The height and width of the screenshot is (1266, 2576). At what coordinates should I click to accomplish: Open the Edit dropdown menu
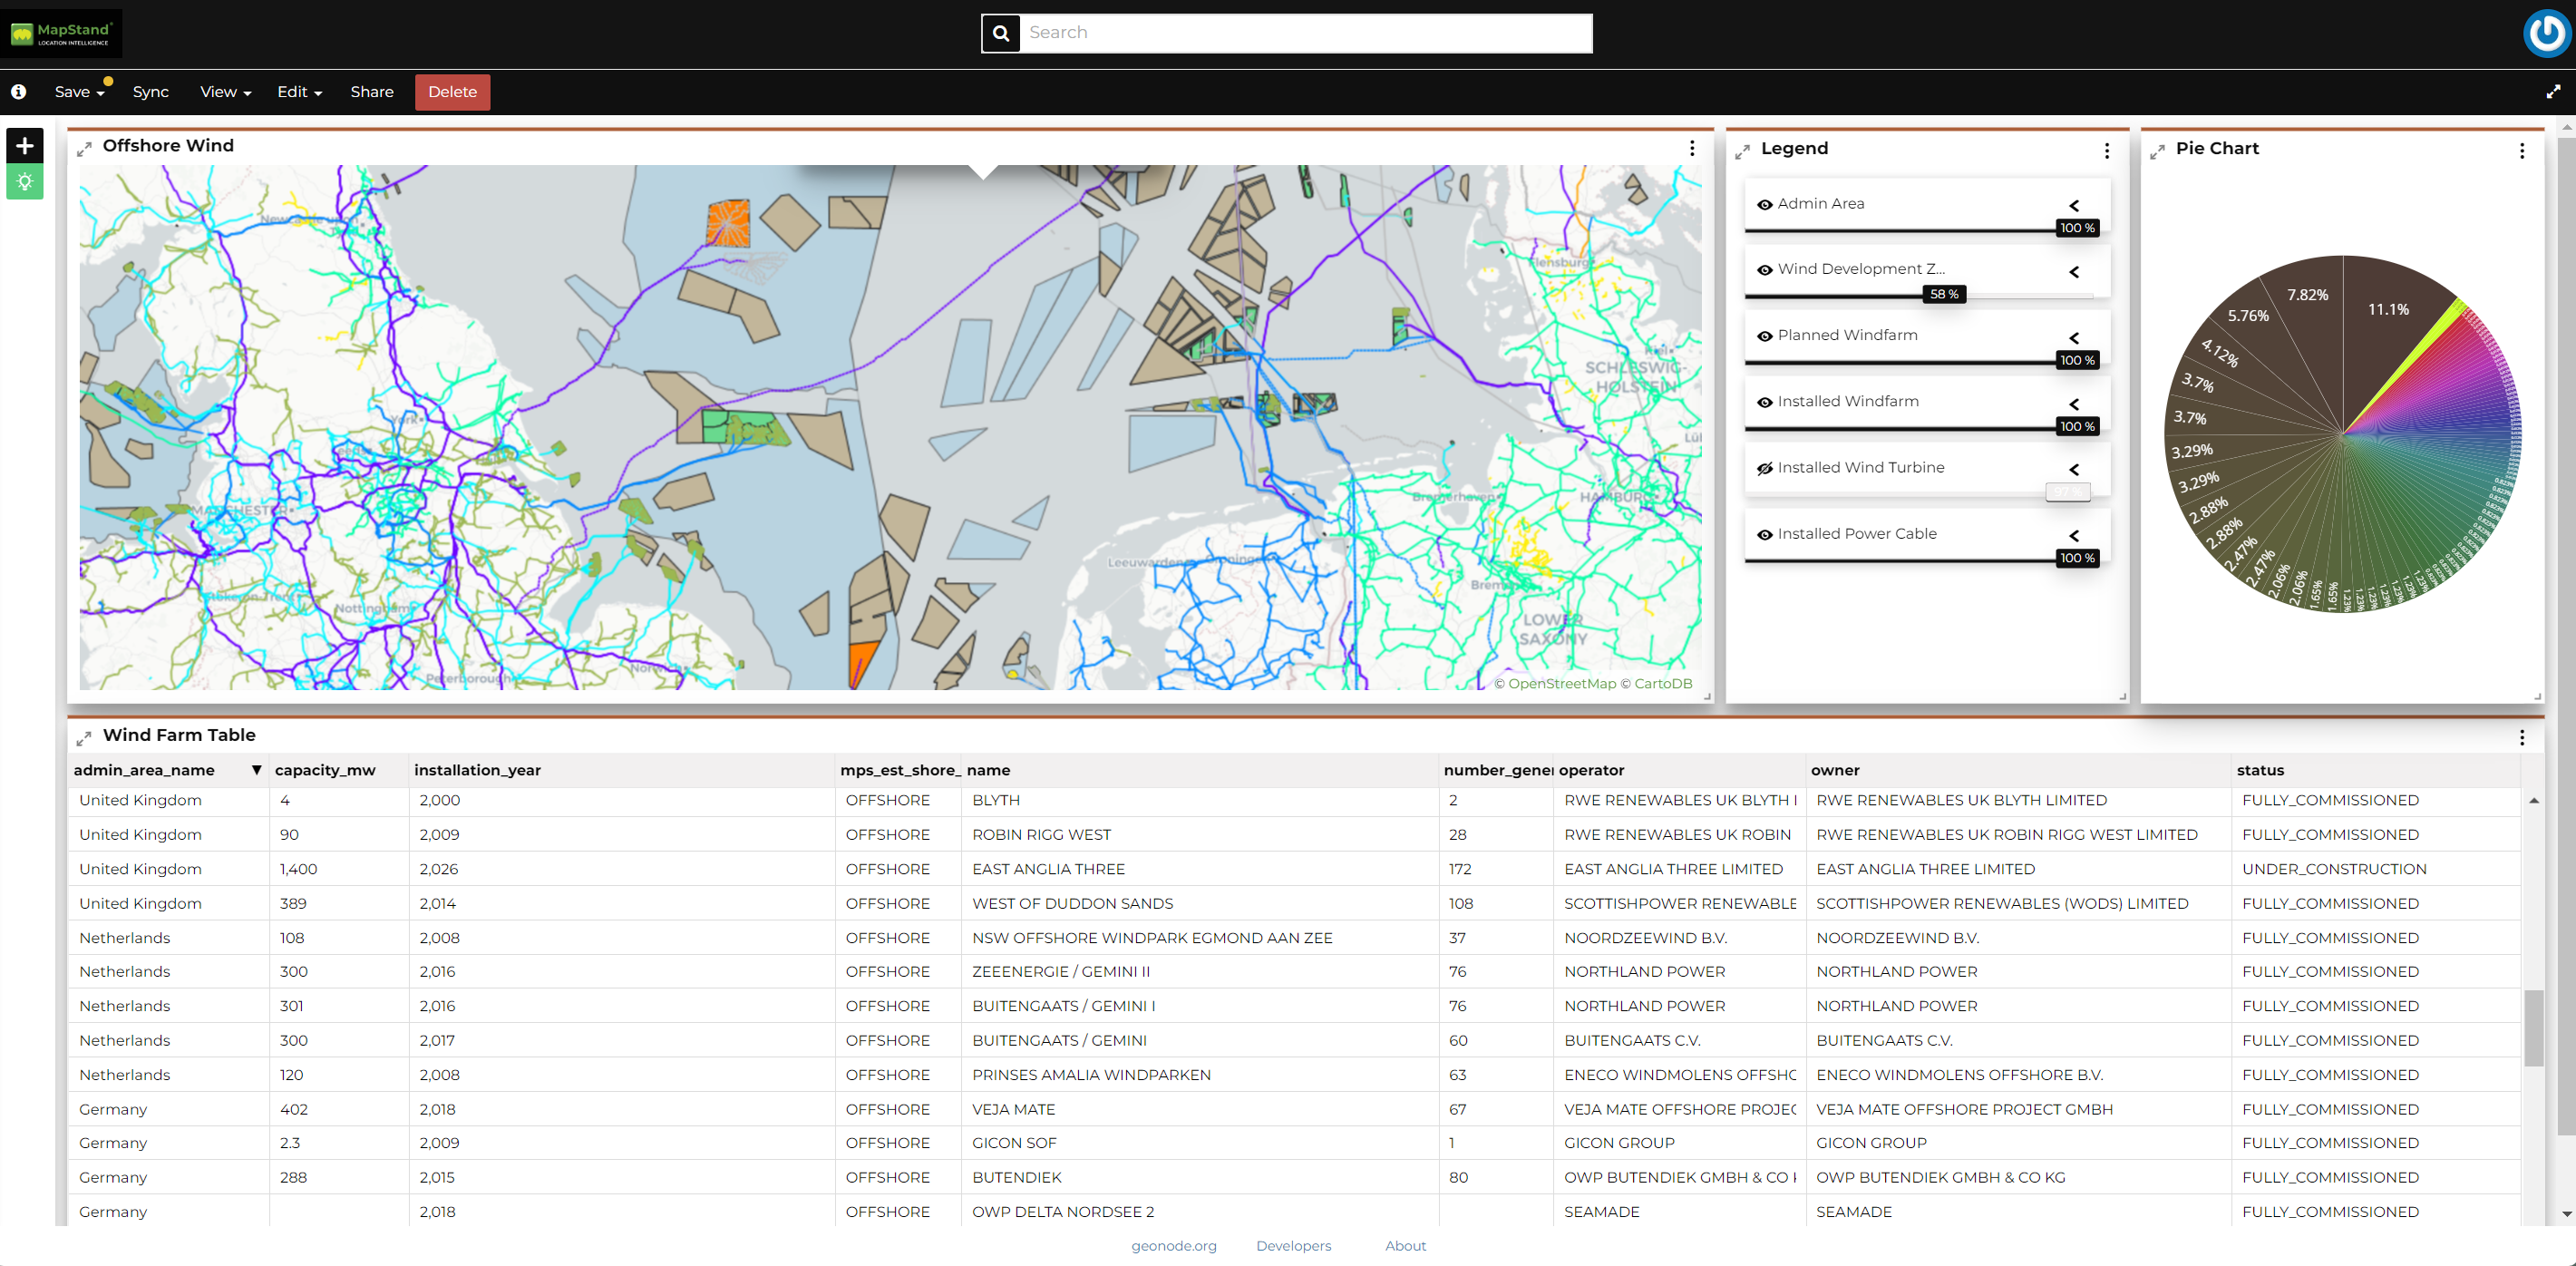pyautogui.click(x=297, y=92)
